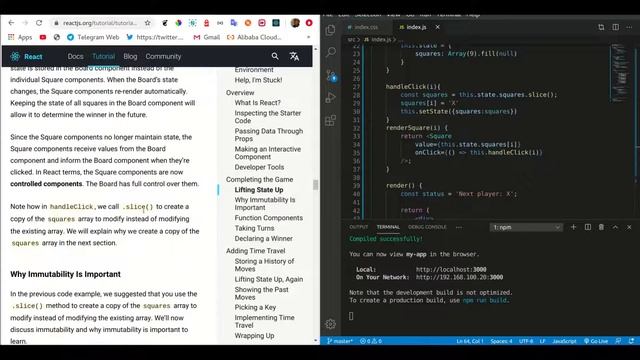Click the reactjs.org address bar
Screen dimensions: 640x360
[x=100, y=23]
